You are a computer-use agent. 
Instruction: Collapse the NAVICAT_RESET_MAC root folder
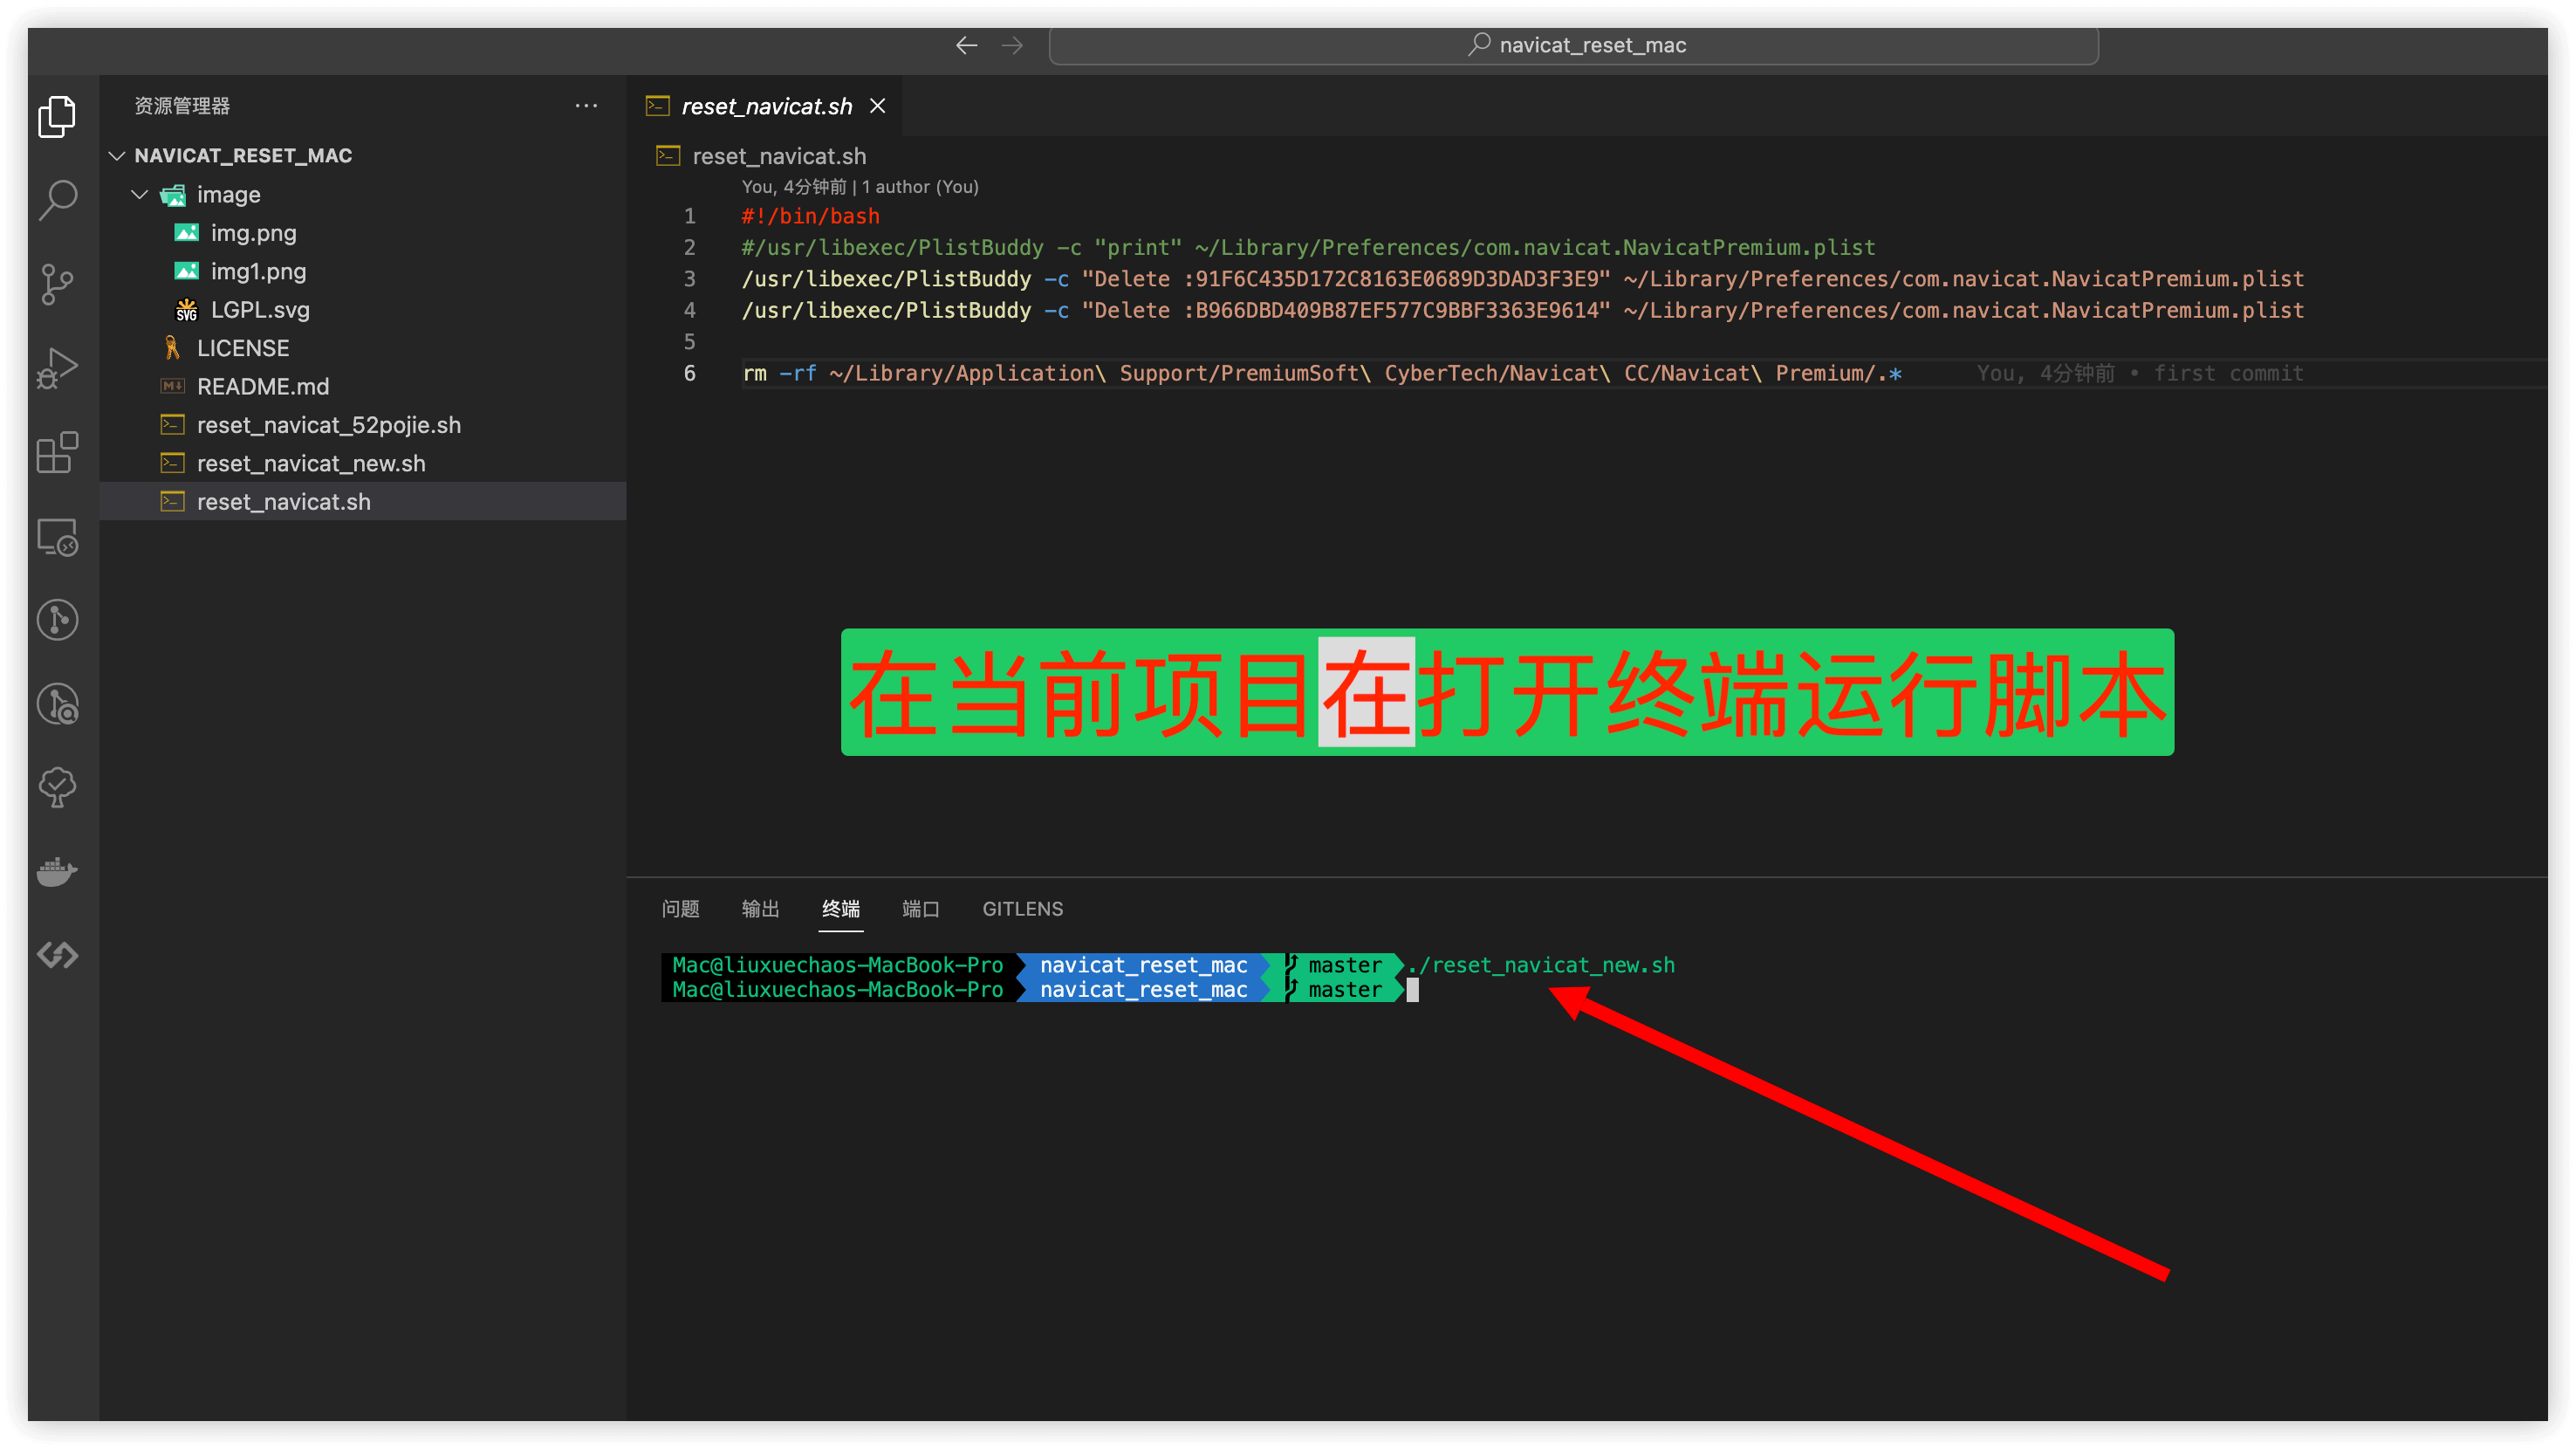coord(117,156)
